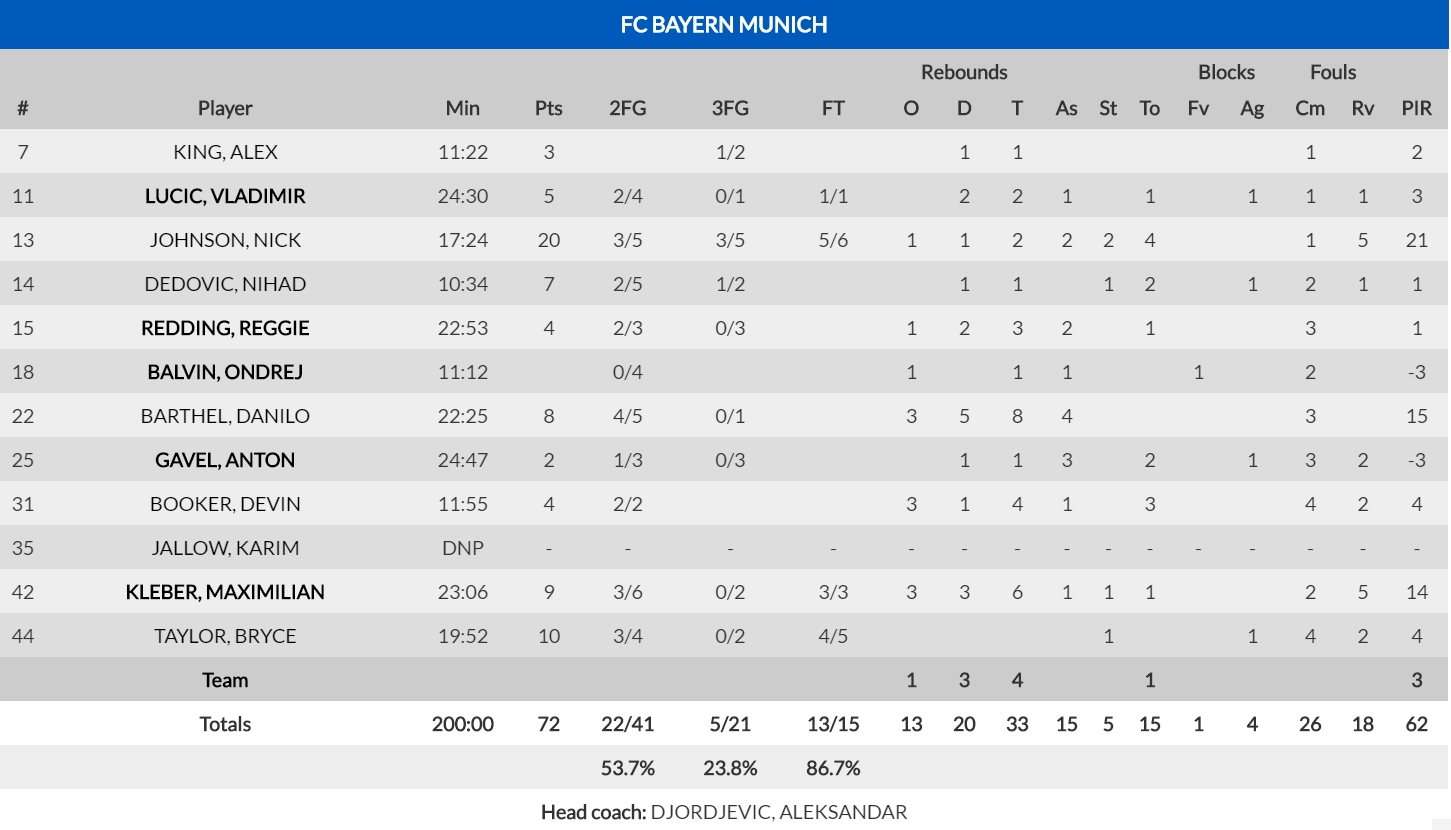1451x830 pixels.
Task: Click the FC Bayern Munich title header
Action: point(724,24)
